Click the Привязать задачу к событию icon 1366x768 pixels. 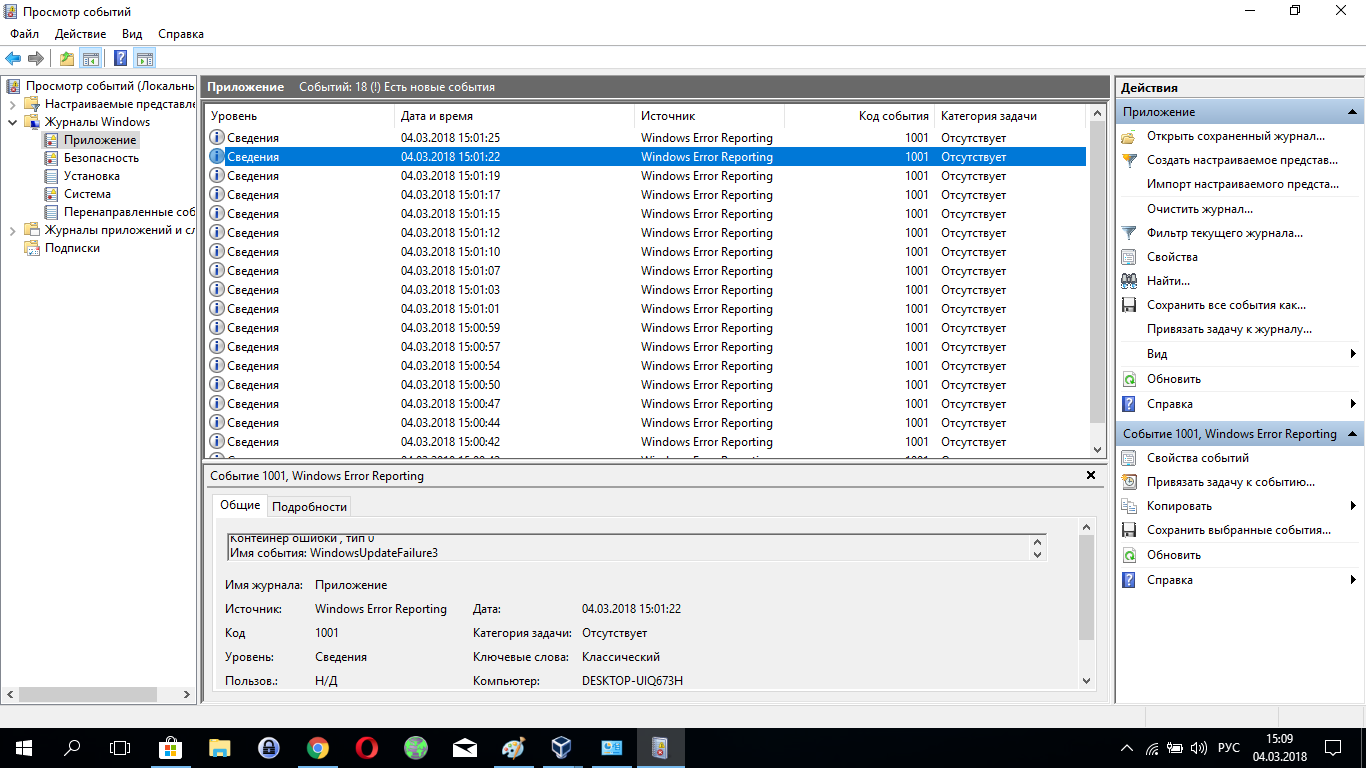point(1129,482)
